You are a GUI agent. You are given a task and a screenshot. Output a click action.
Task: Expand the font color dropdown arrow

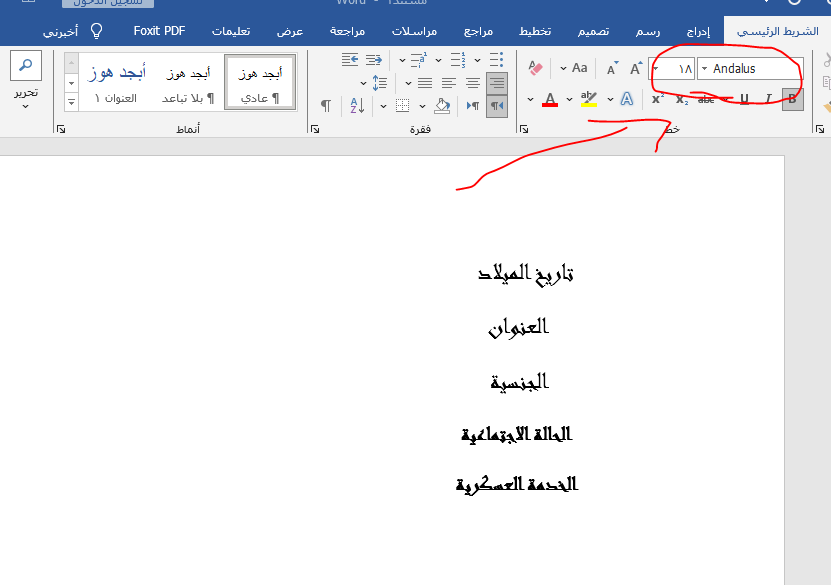(x=531, y=99)
